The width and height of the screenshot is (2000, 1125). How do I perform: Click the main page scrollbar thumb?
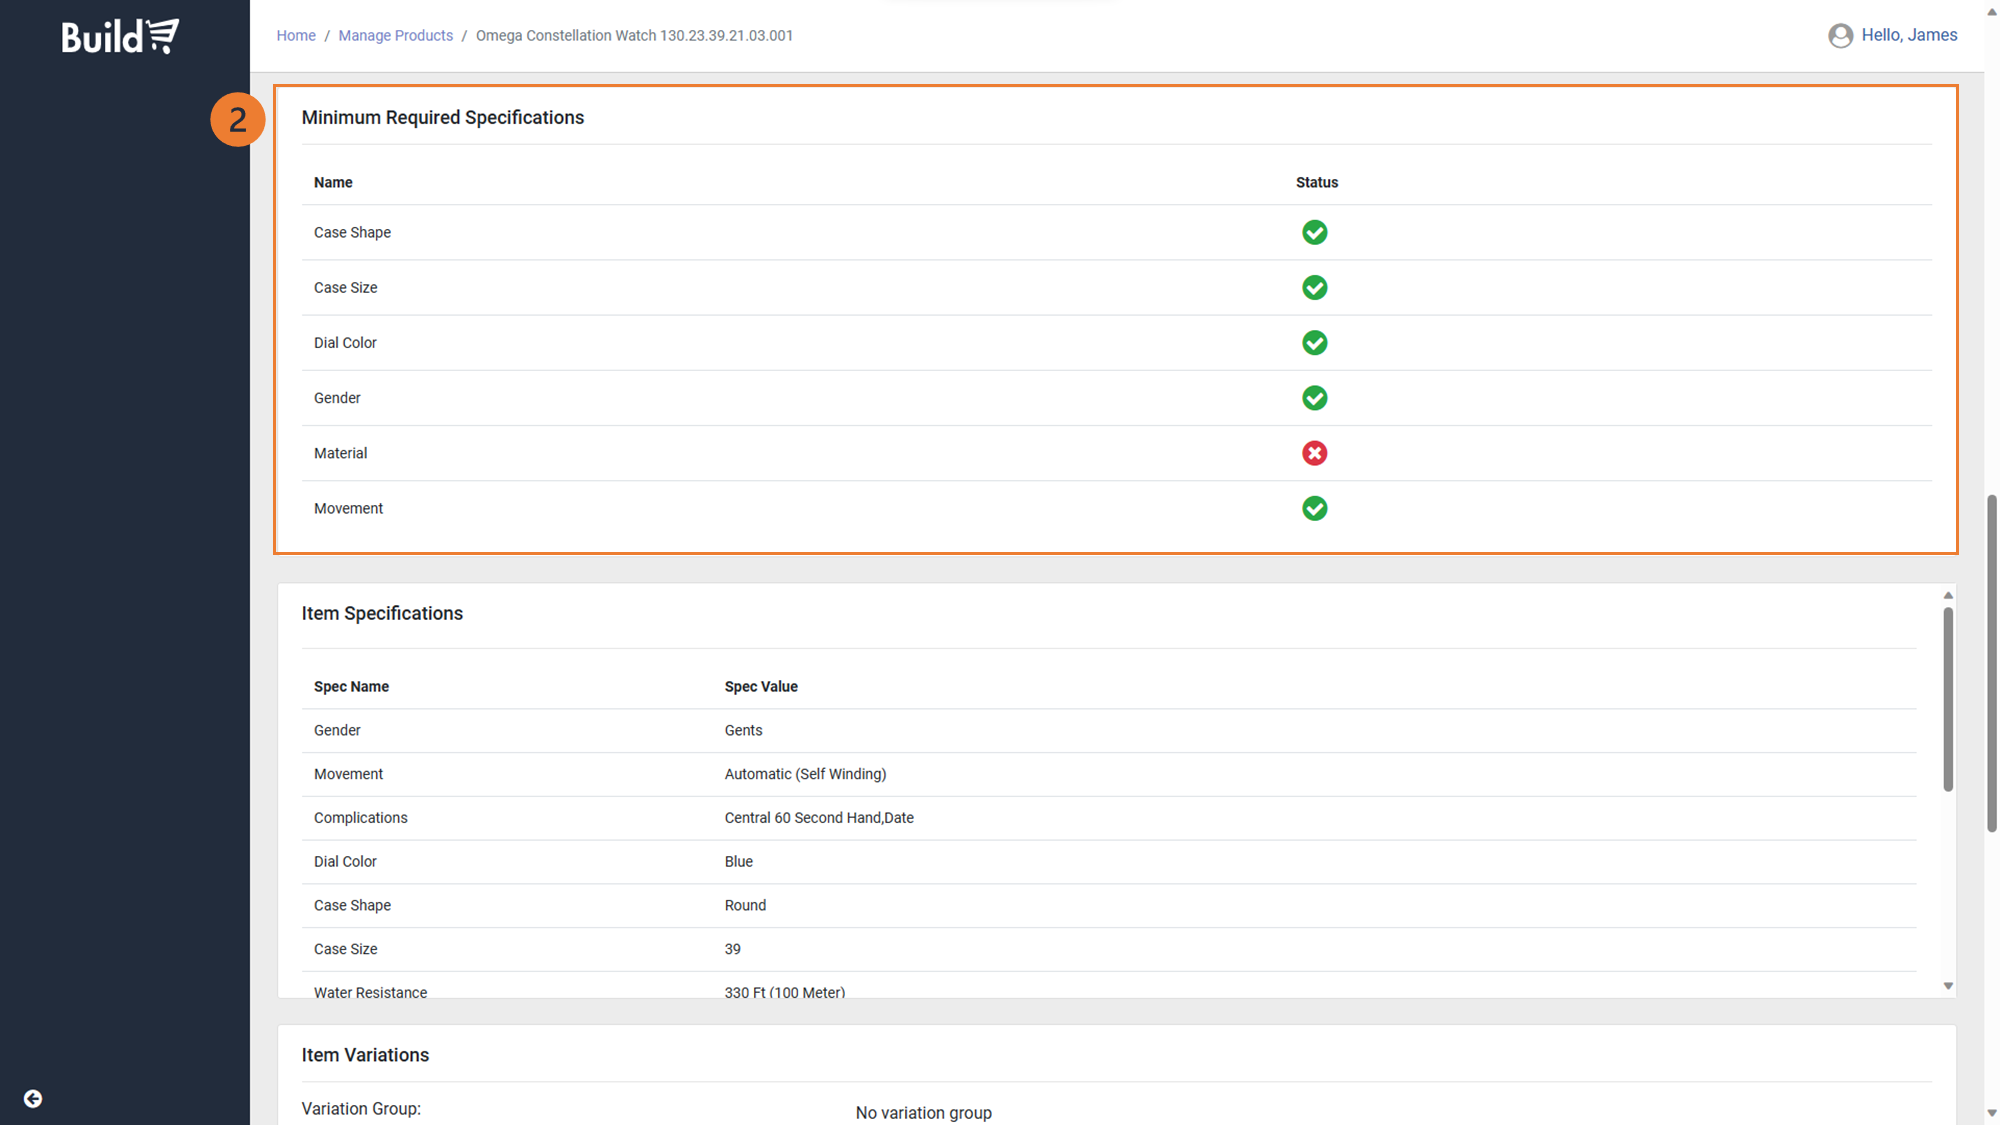1991,660
